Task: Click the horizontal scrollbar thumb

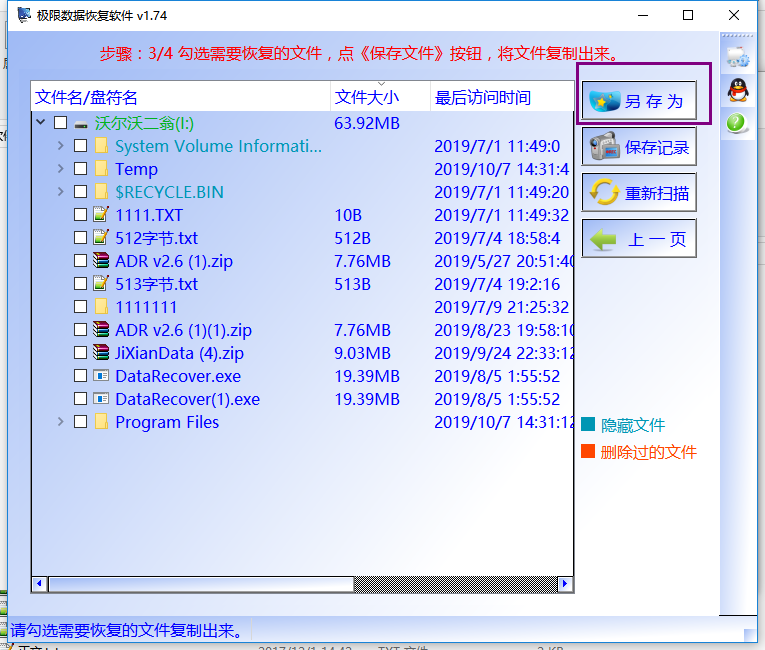Action: [201, 584]
